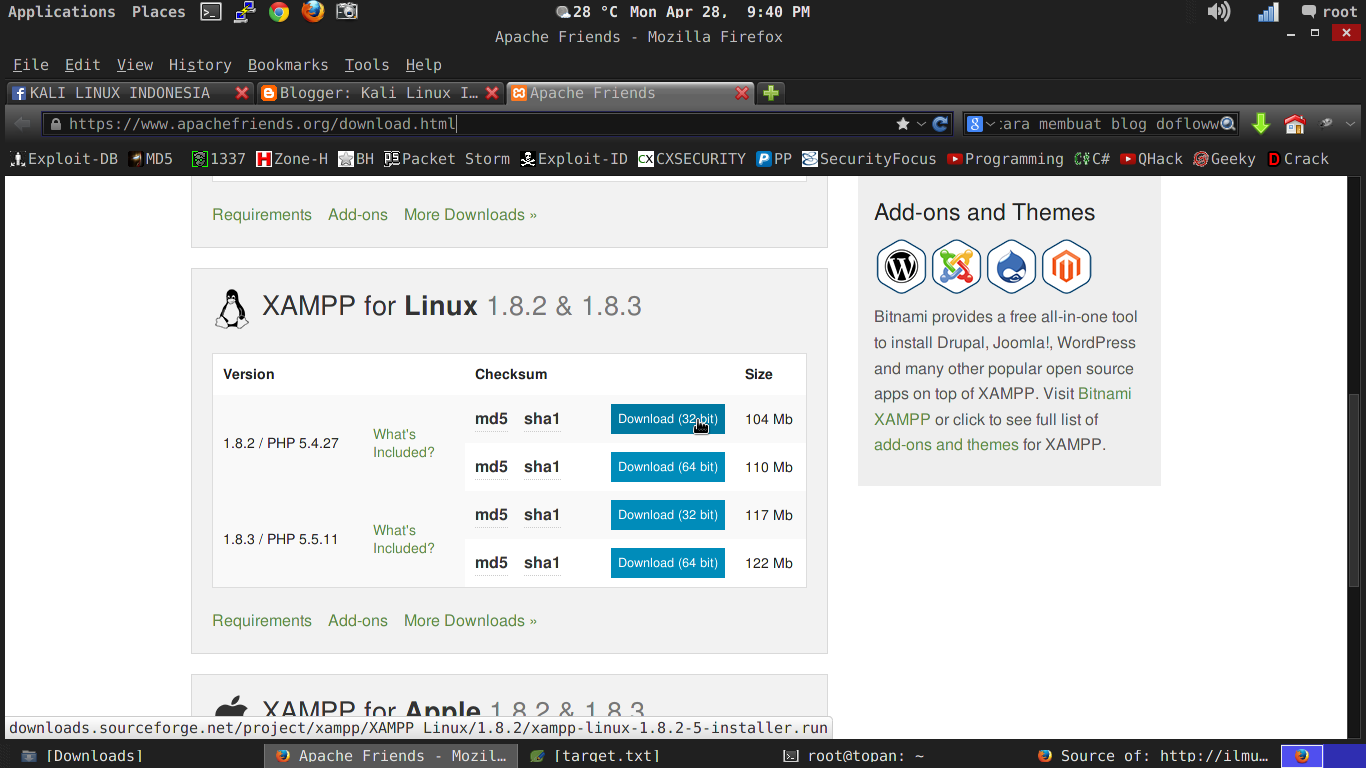Click the network signal bars icon
Image resolution: width=1366 pixels, height=768 pixels.
tap(1268, 12)
